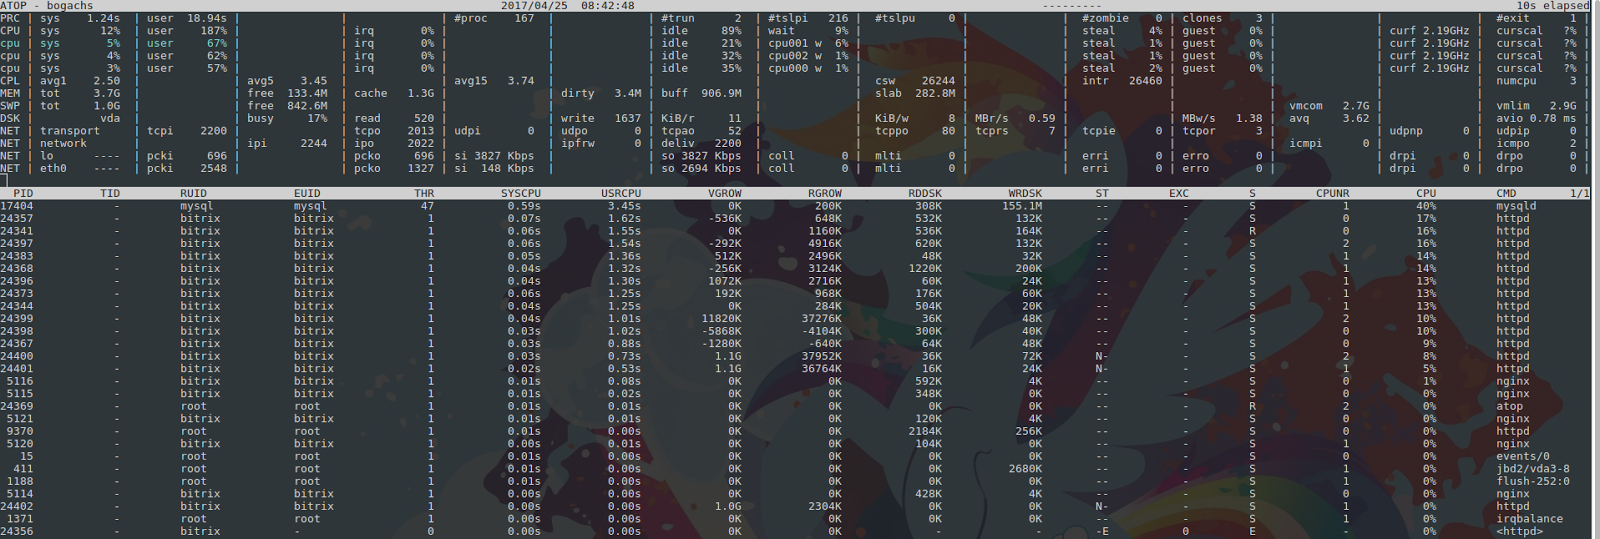Click the avg1 2.50 load value
This screenshot has height=539, width=1600.
80,81
